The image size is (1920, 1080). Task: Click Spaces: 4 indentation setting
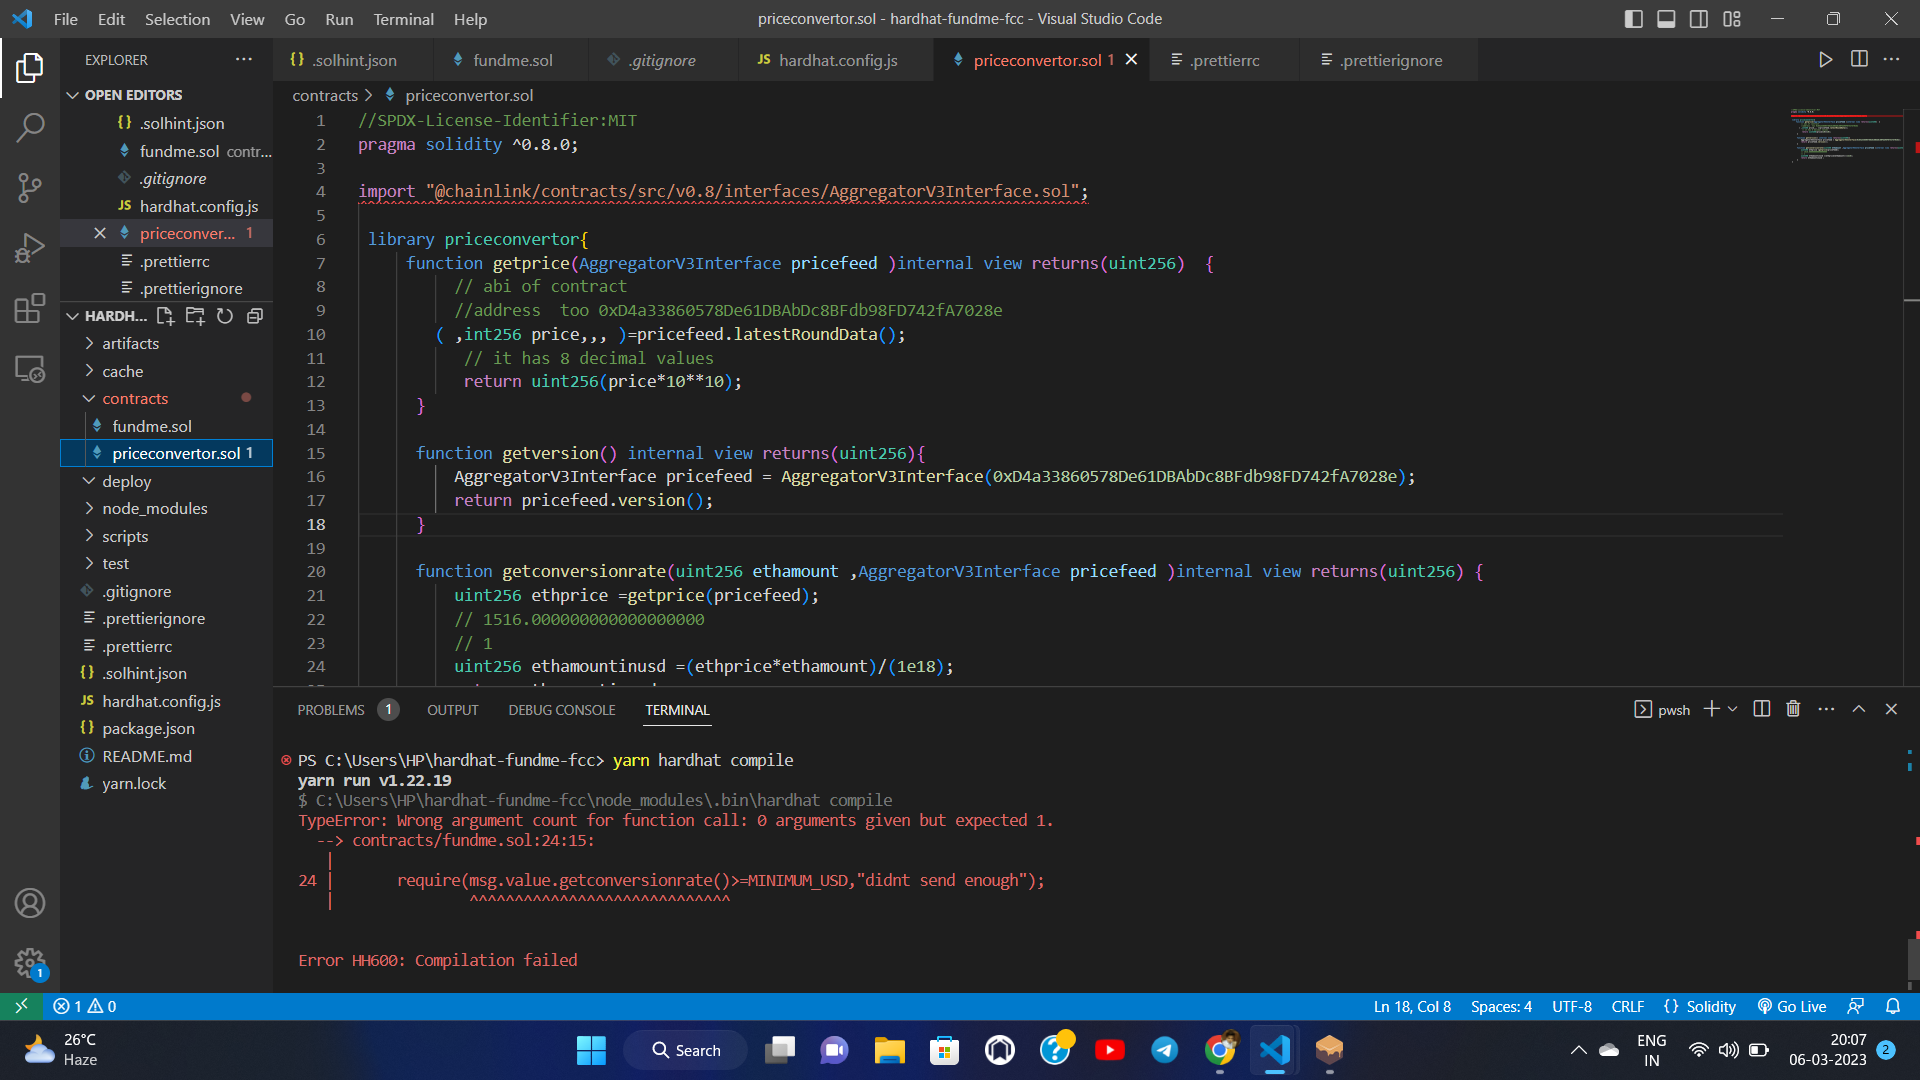(x=1501, y=1006)
